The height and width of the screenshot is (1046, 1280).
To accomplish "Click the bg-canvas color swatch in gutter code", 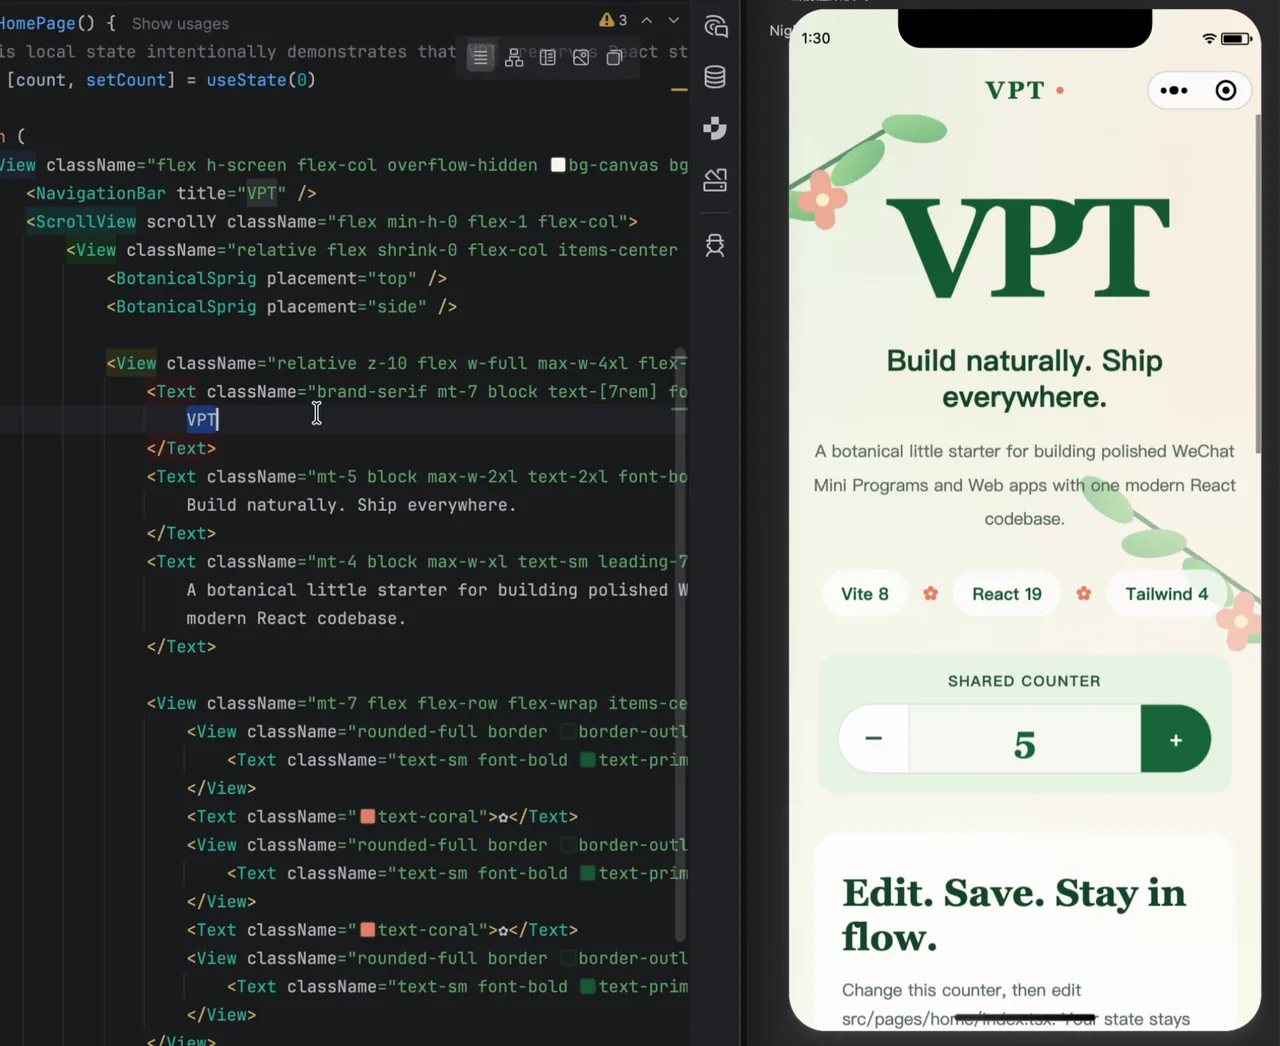I will (x=558, y=165).
